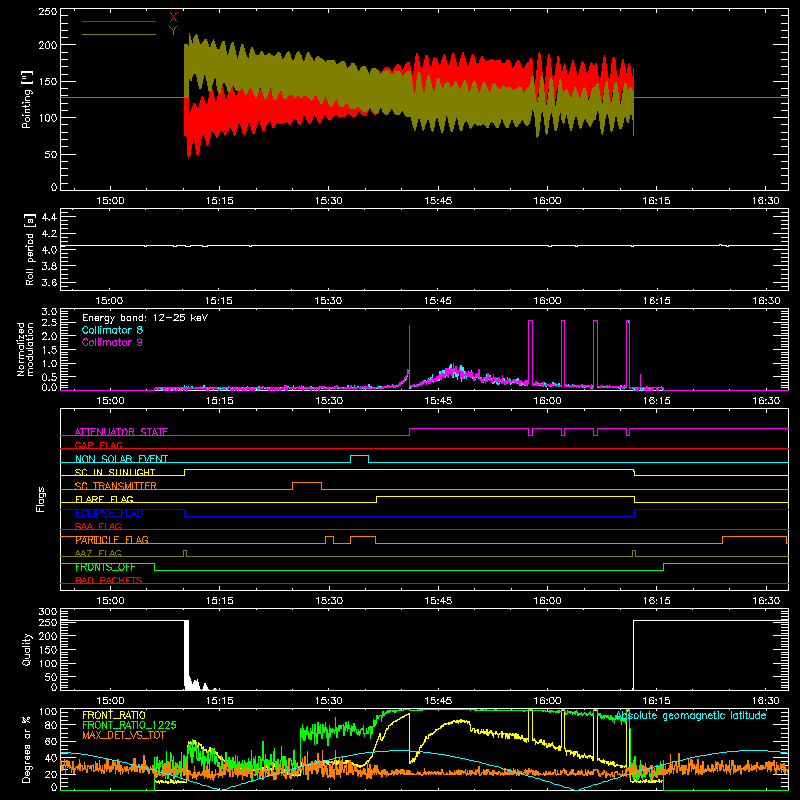Click the red X legend line sample
The image size is (800, 800).
[x=119, y=21]
